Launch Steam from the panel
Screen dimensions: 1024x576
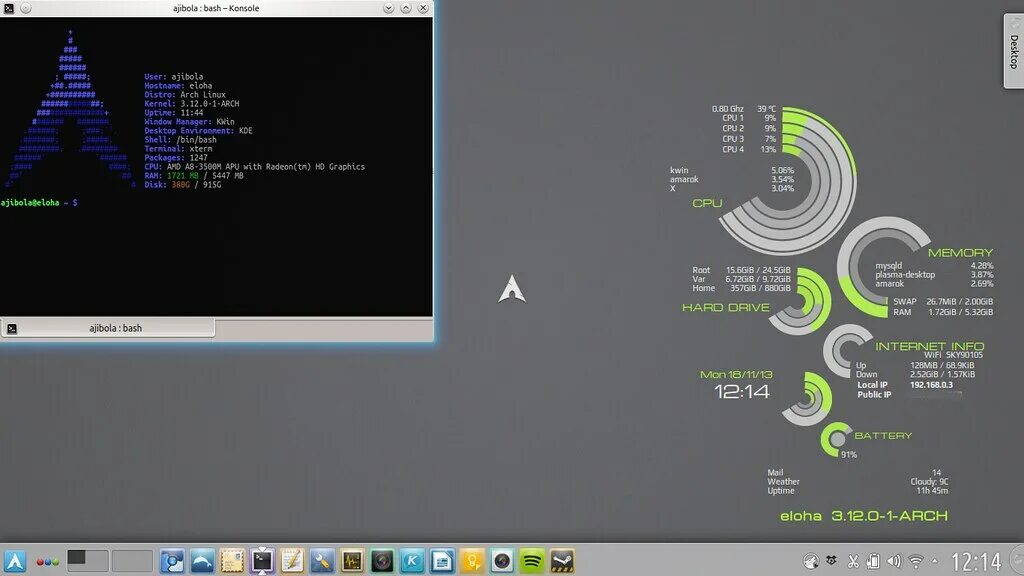pos(562,561)
